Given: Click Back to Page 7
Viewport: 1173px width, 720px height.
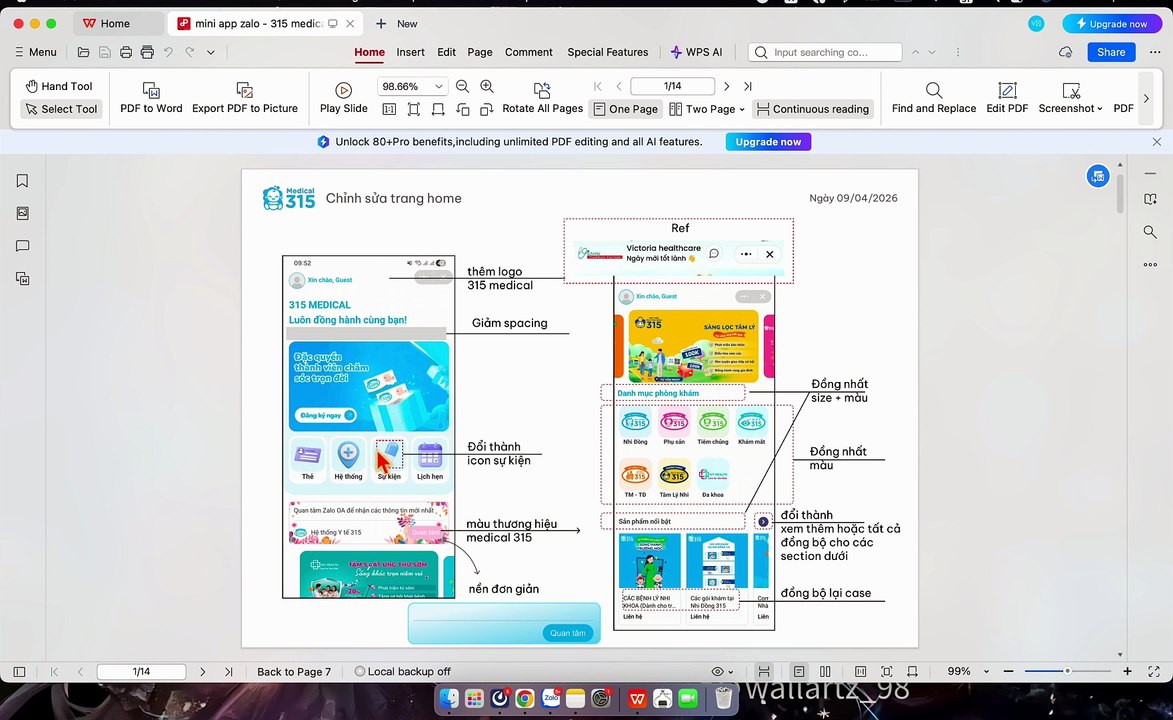Looking at the screenshot, I should click(x=294, y=671).
